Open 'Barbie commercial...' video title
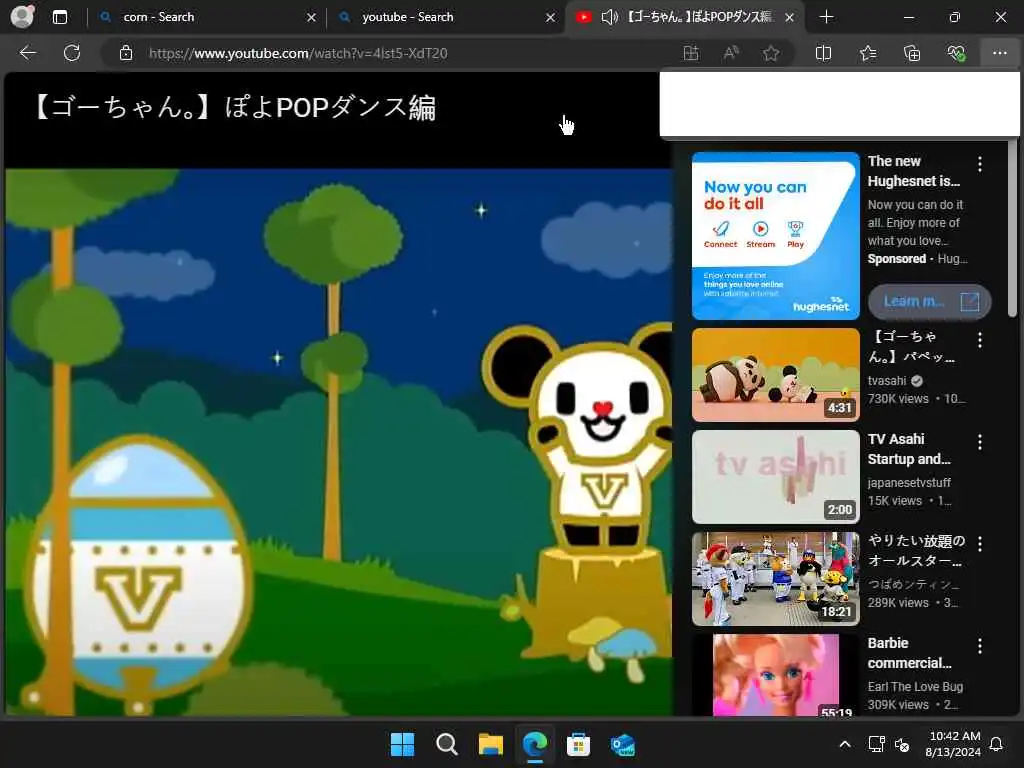 tap(909, 653)
